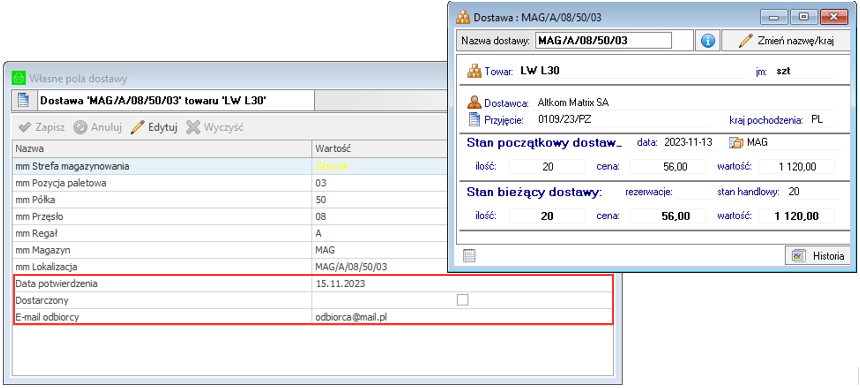Click the MAG warehouse folder icon
860x388 pixels.
735,143
